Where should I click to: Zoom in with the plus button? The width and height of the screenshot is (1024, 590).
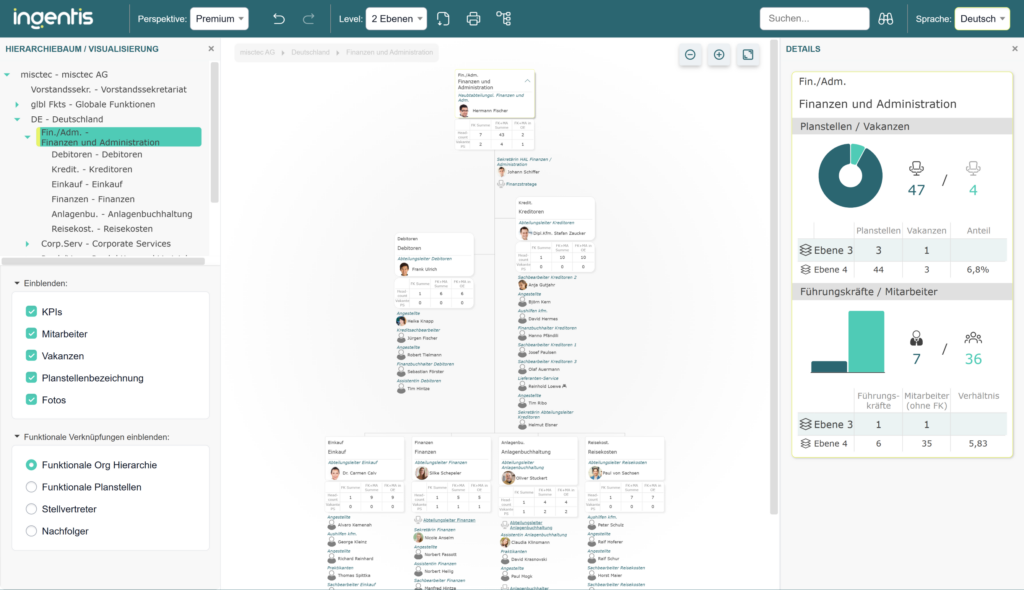[x=719, y=55]
